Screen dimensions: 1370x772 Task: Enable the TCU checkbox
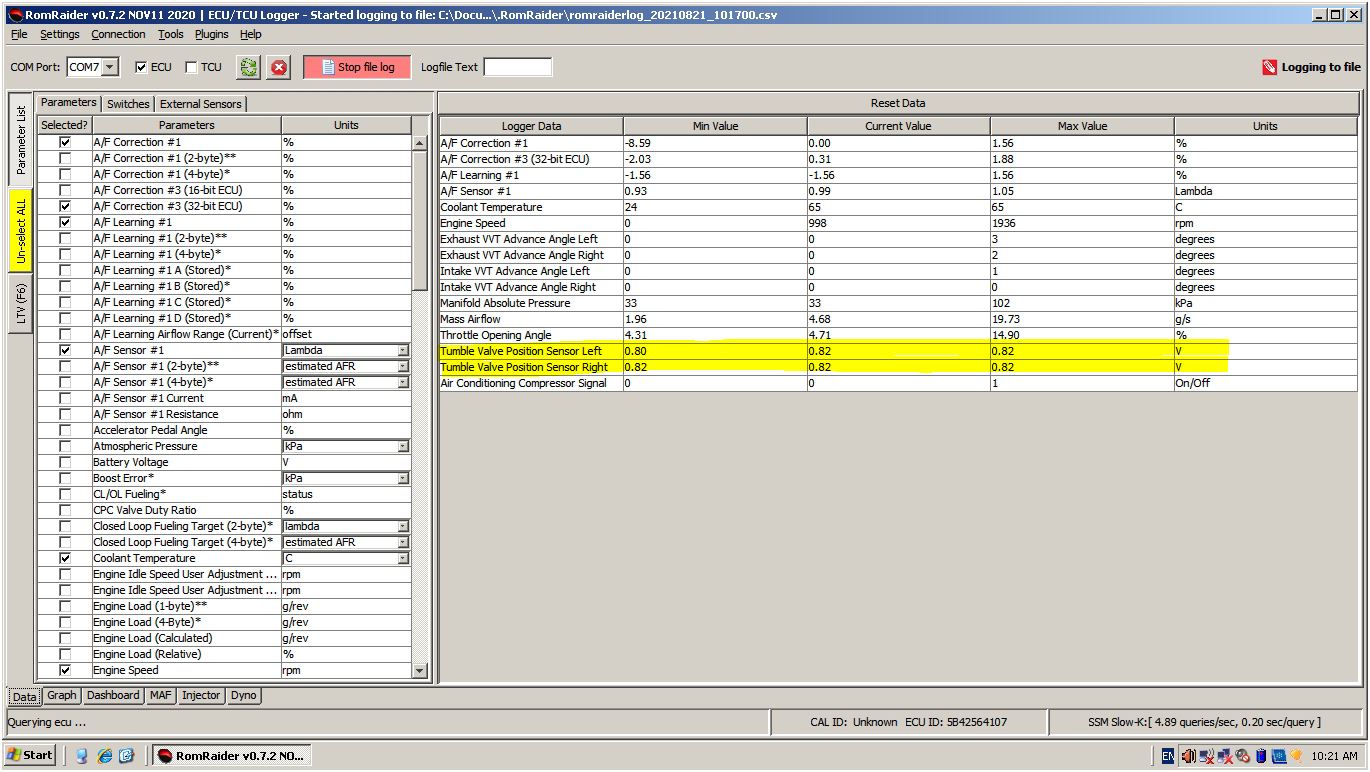192,68
